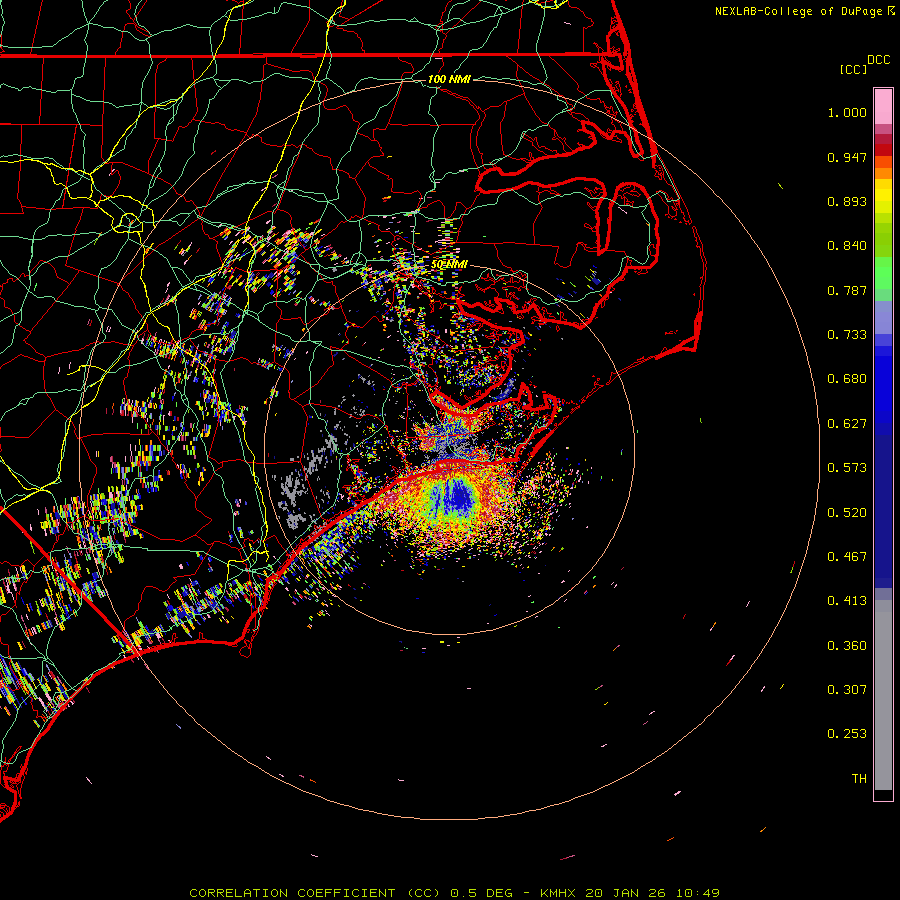The image size is (900, 900).
Task: Click the 0.627 legend value
Action: tap(847, 424)
